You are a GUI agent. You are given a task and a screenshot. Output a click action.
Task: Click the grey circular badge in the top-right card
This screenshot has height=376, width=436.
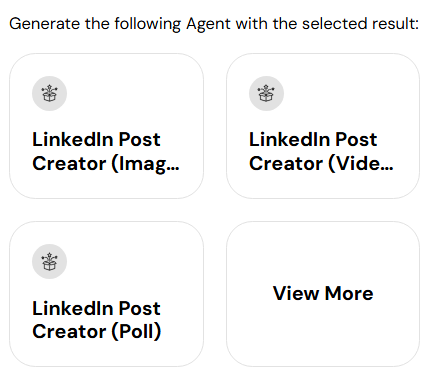(266, 93)
